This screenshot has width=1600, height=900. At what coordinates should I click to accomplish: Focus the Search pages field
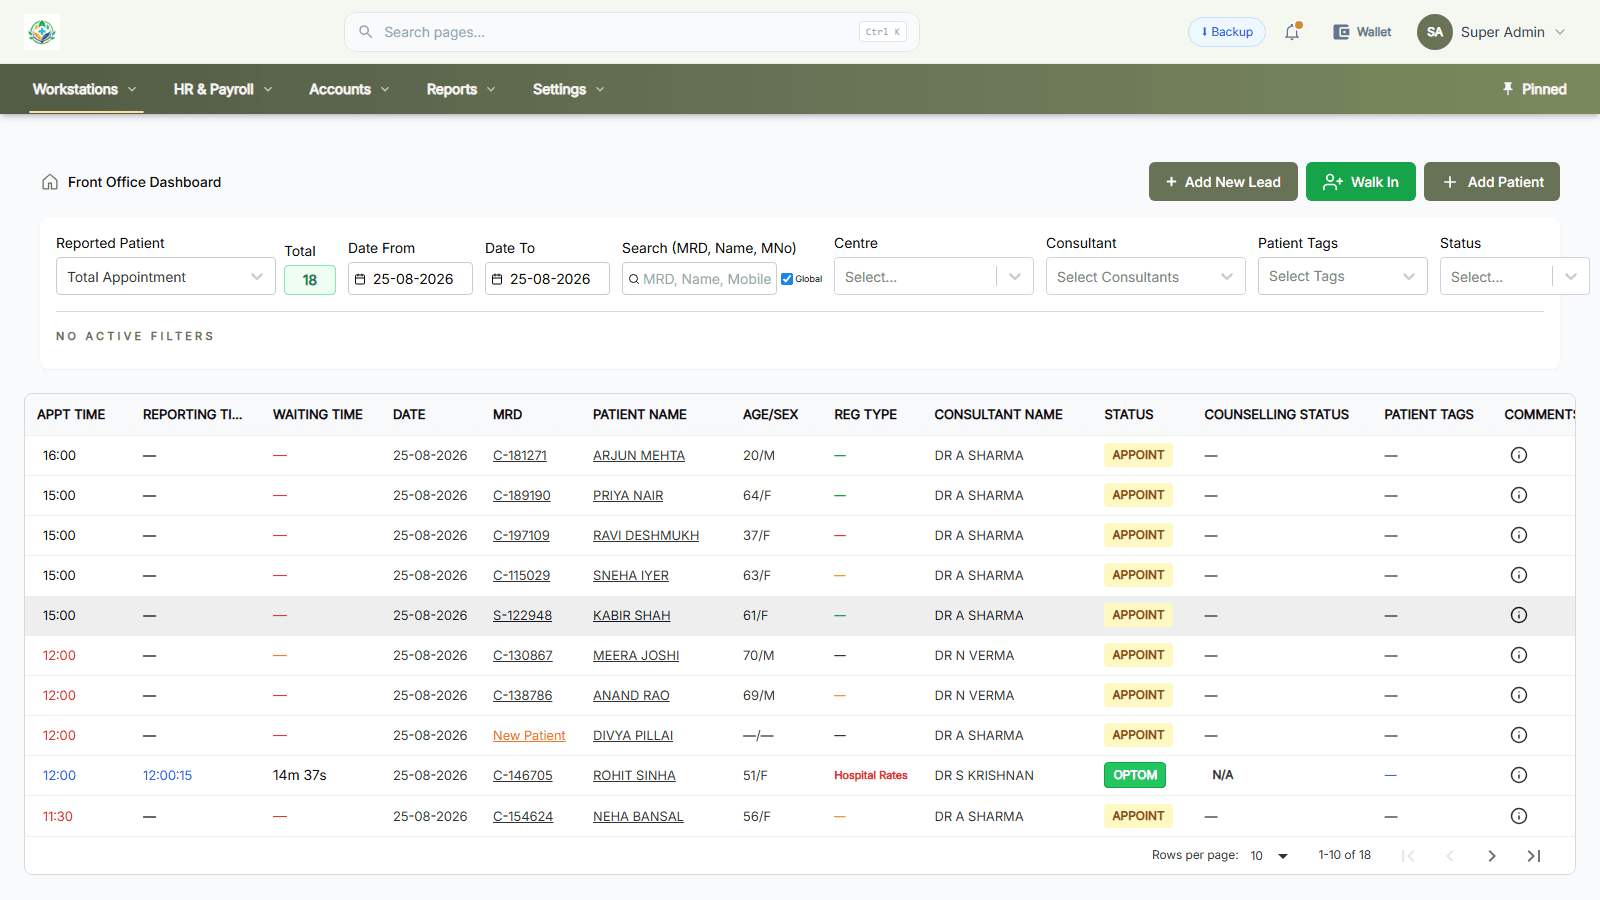tap(632, 32)
